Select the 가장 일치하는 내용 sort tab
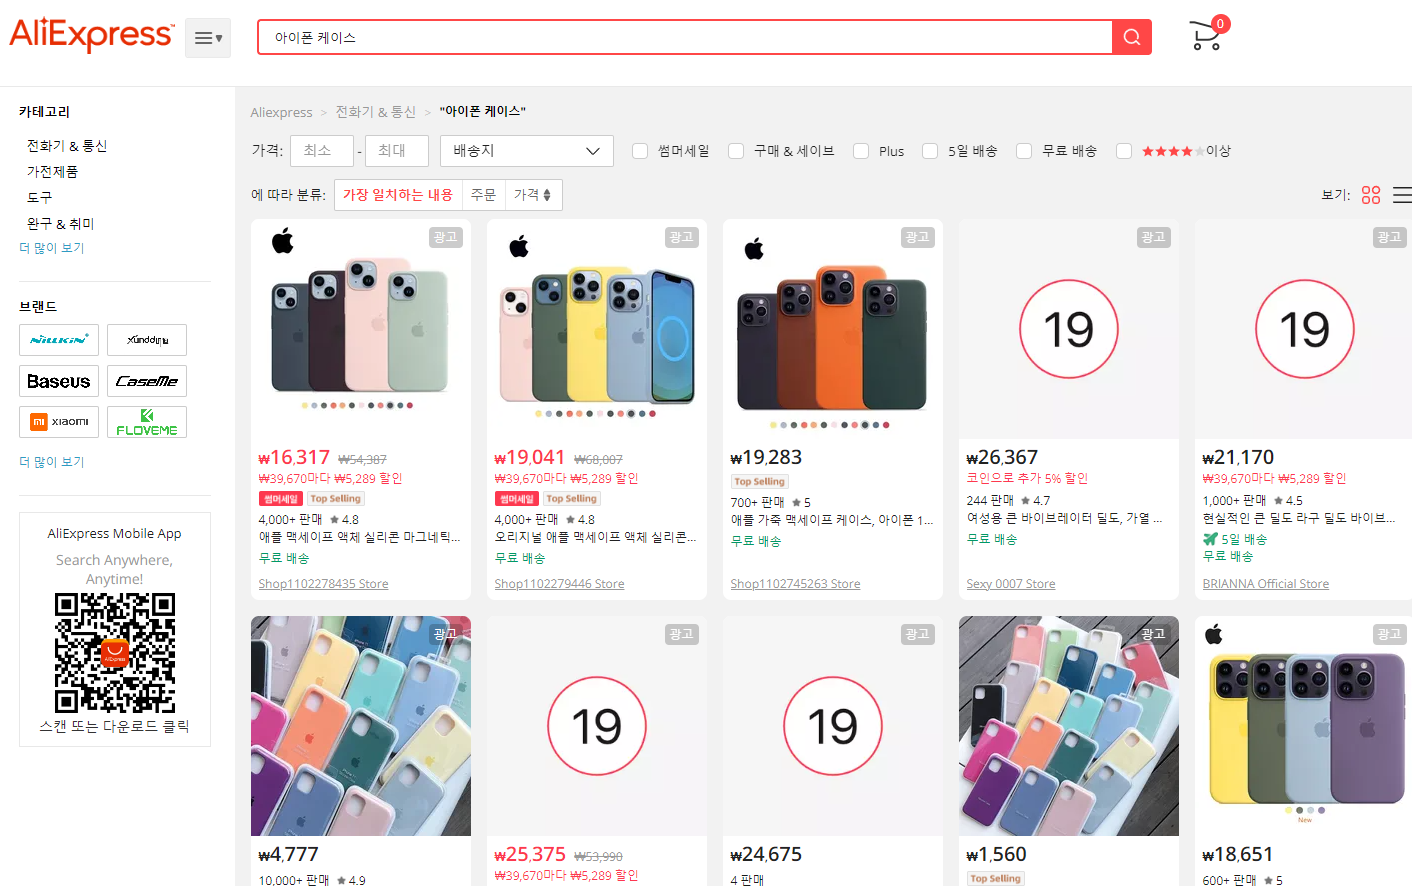 click(398, 195)
